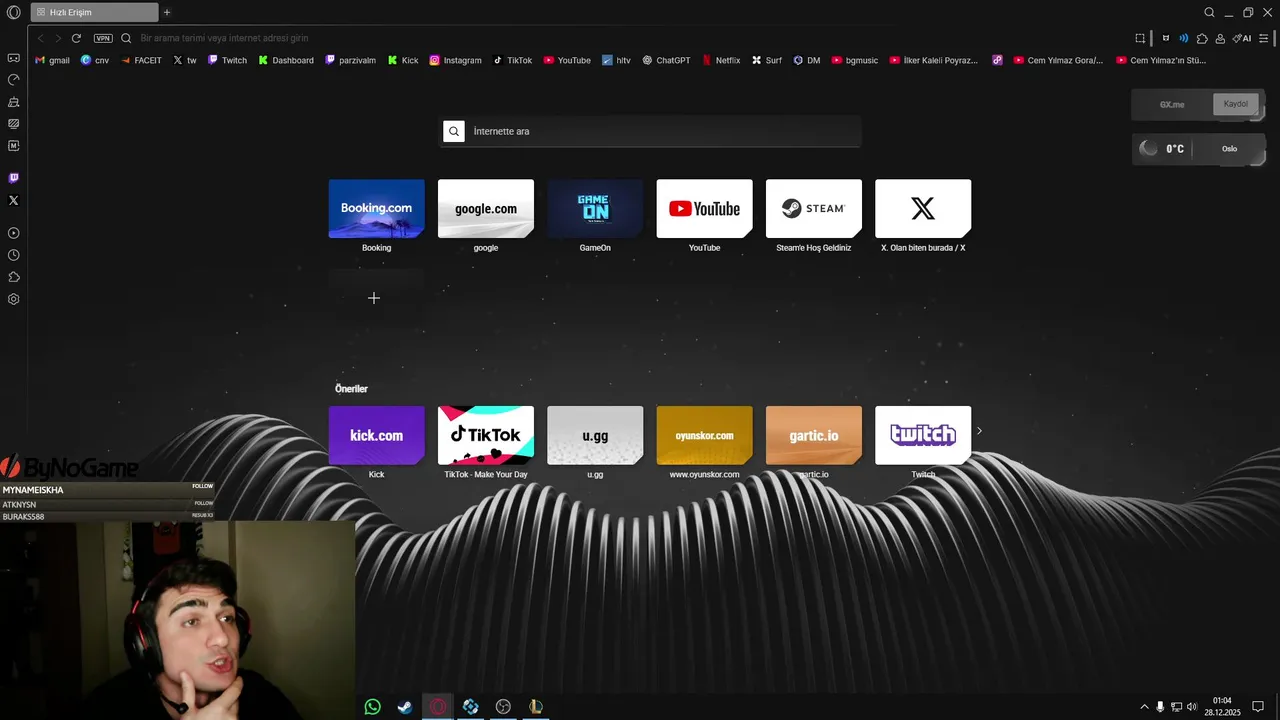Open GX Cleaner broom icon
The height and width of the screenshot is (720, 1280).
coord(13,102)
